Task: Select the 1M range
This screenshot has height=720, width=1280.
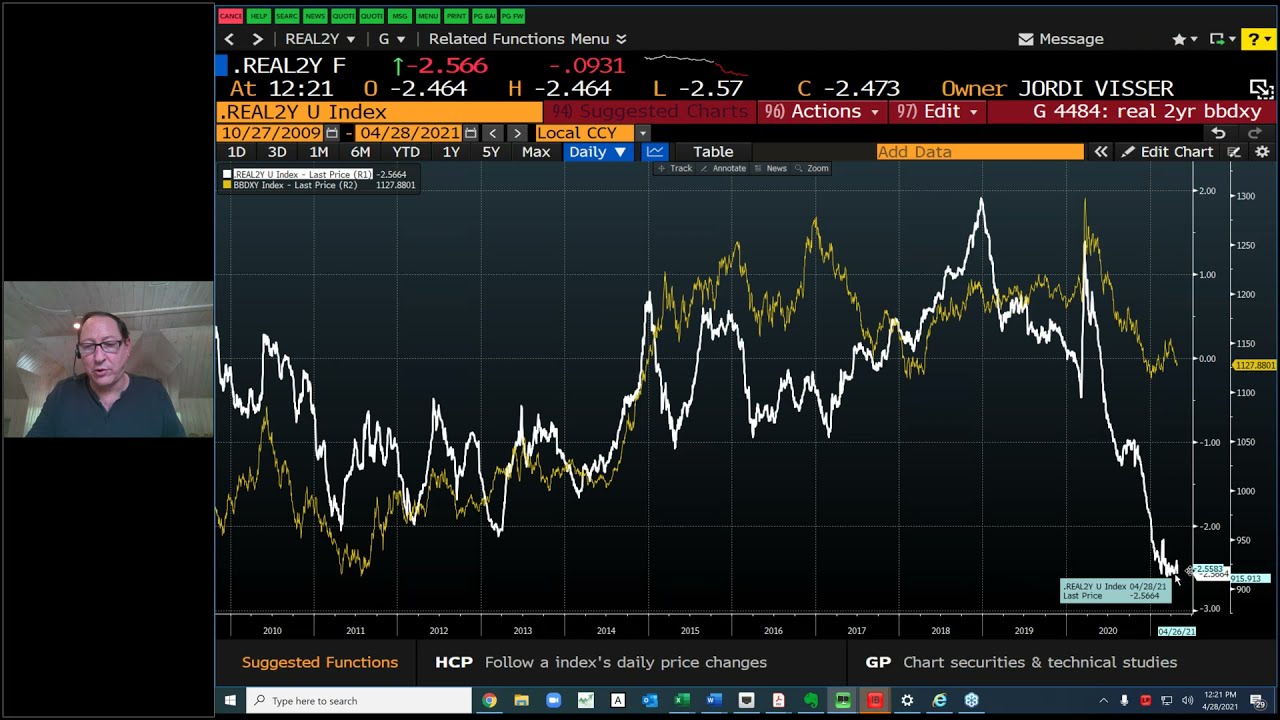Action: click(x=318, y=152)
